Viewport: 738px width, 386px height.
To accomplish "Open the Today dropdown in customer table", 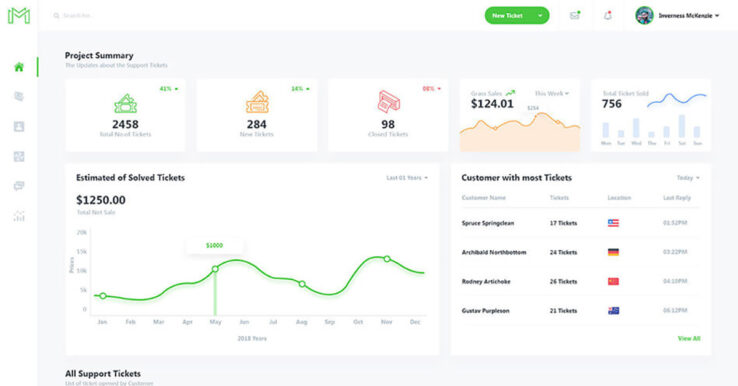I will pos(688,178).
